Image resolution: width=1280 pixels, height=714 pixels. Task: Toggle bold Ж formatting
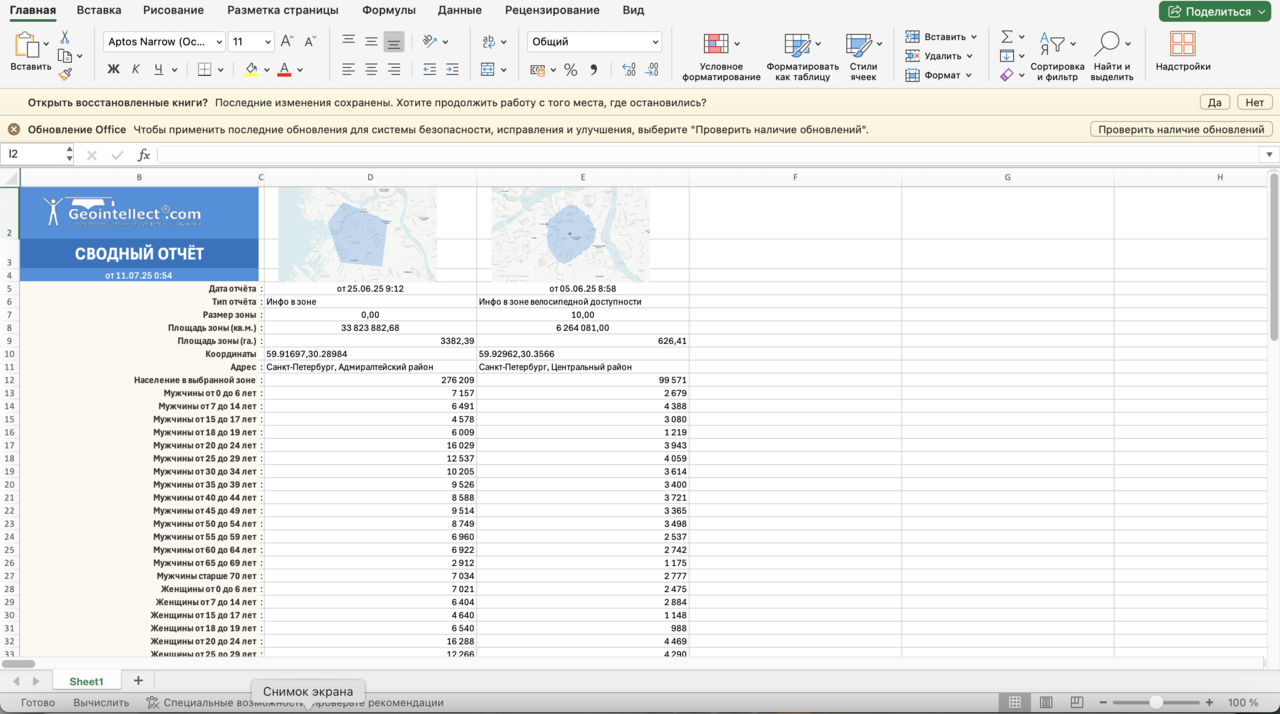(113, 70)
